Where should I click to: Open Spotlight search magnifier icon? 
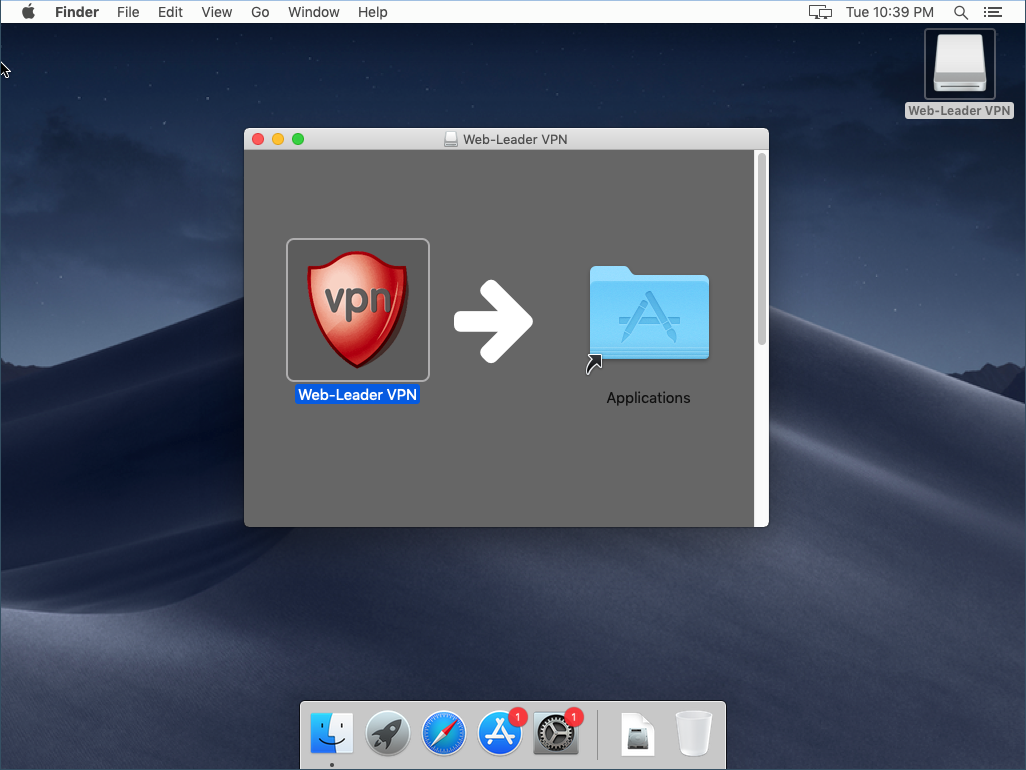[961, 12]
